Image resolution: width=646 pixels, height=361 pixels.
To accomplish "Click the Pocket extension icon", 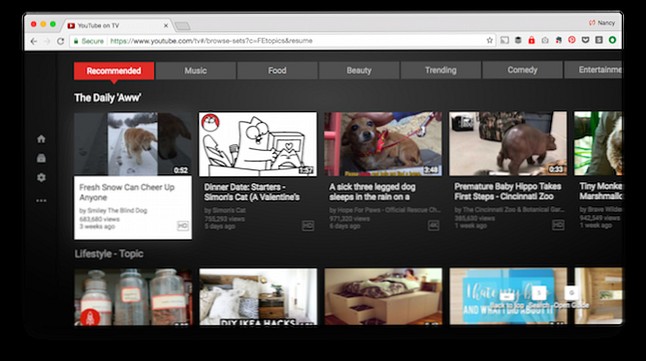I will [x=585, y=40].
